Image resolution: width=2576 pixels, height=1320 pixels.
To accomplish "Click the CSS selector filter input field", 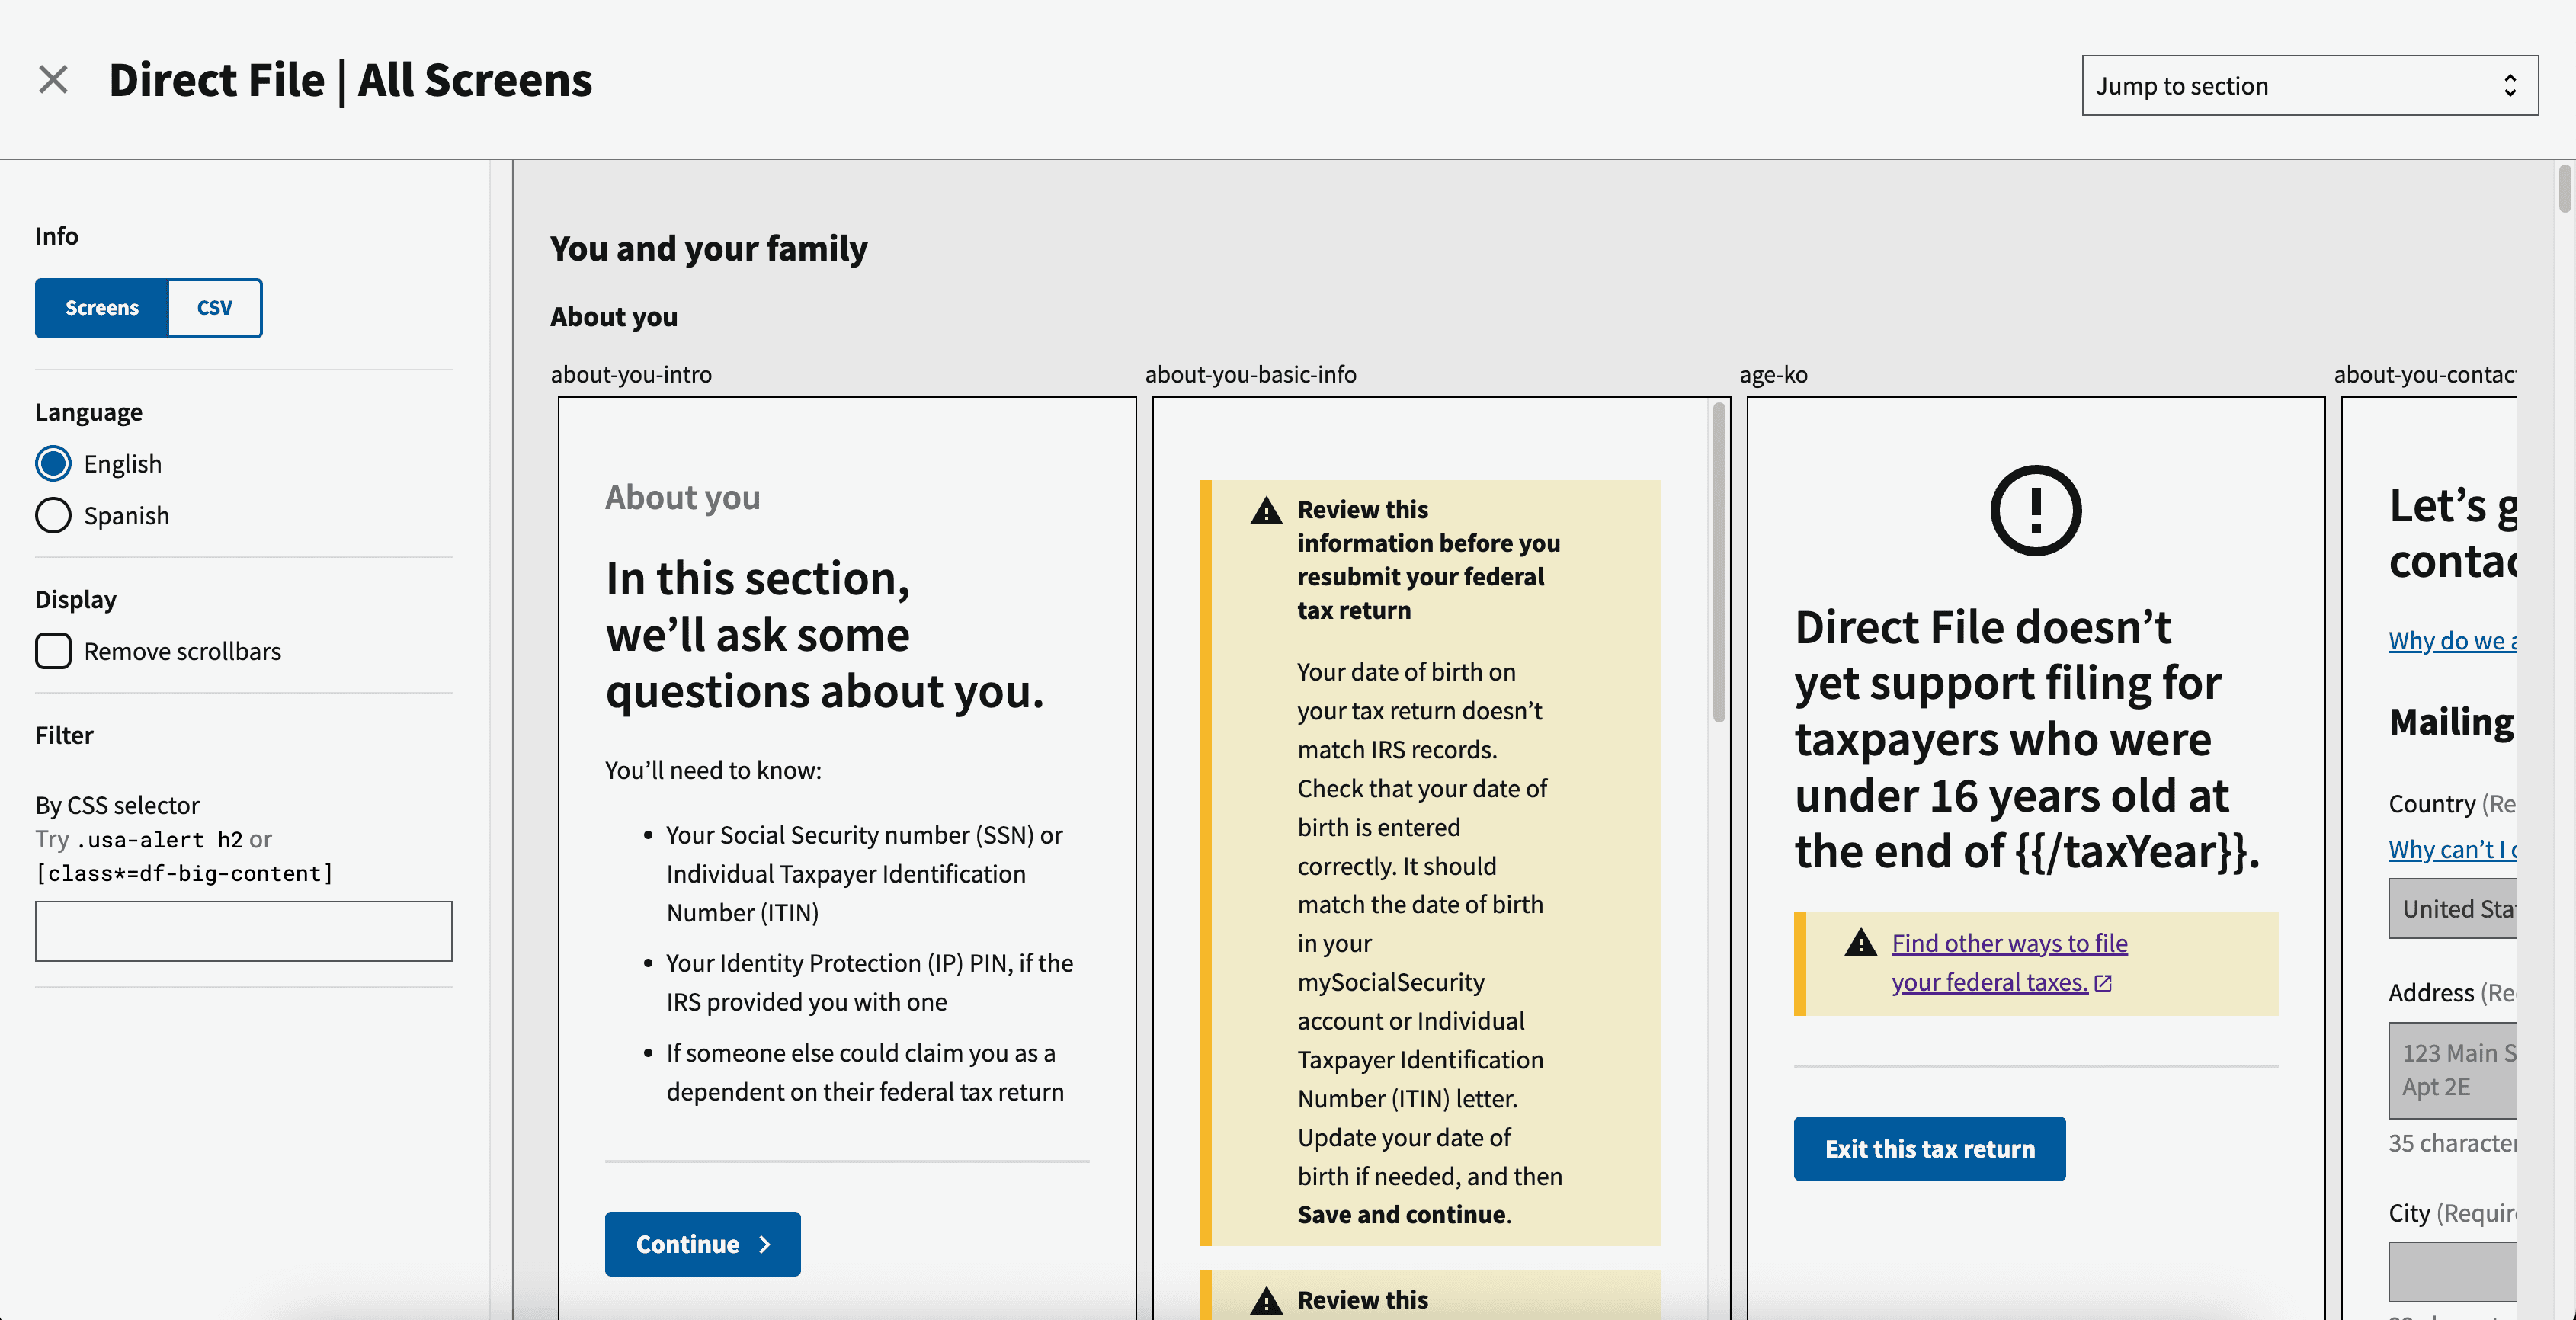I will (x=243, y=931).
